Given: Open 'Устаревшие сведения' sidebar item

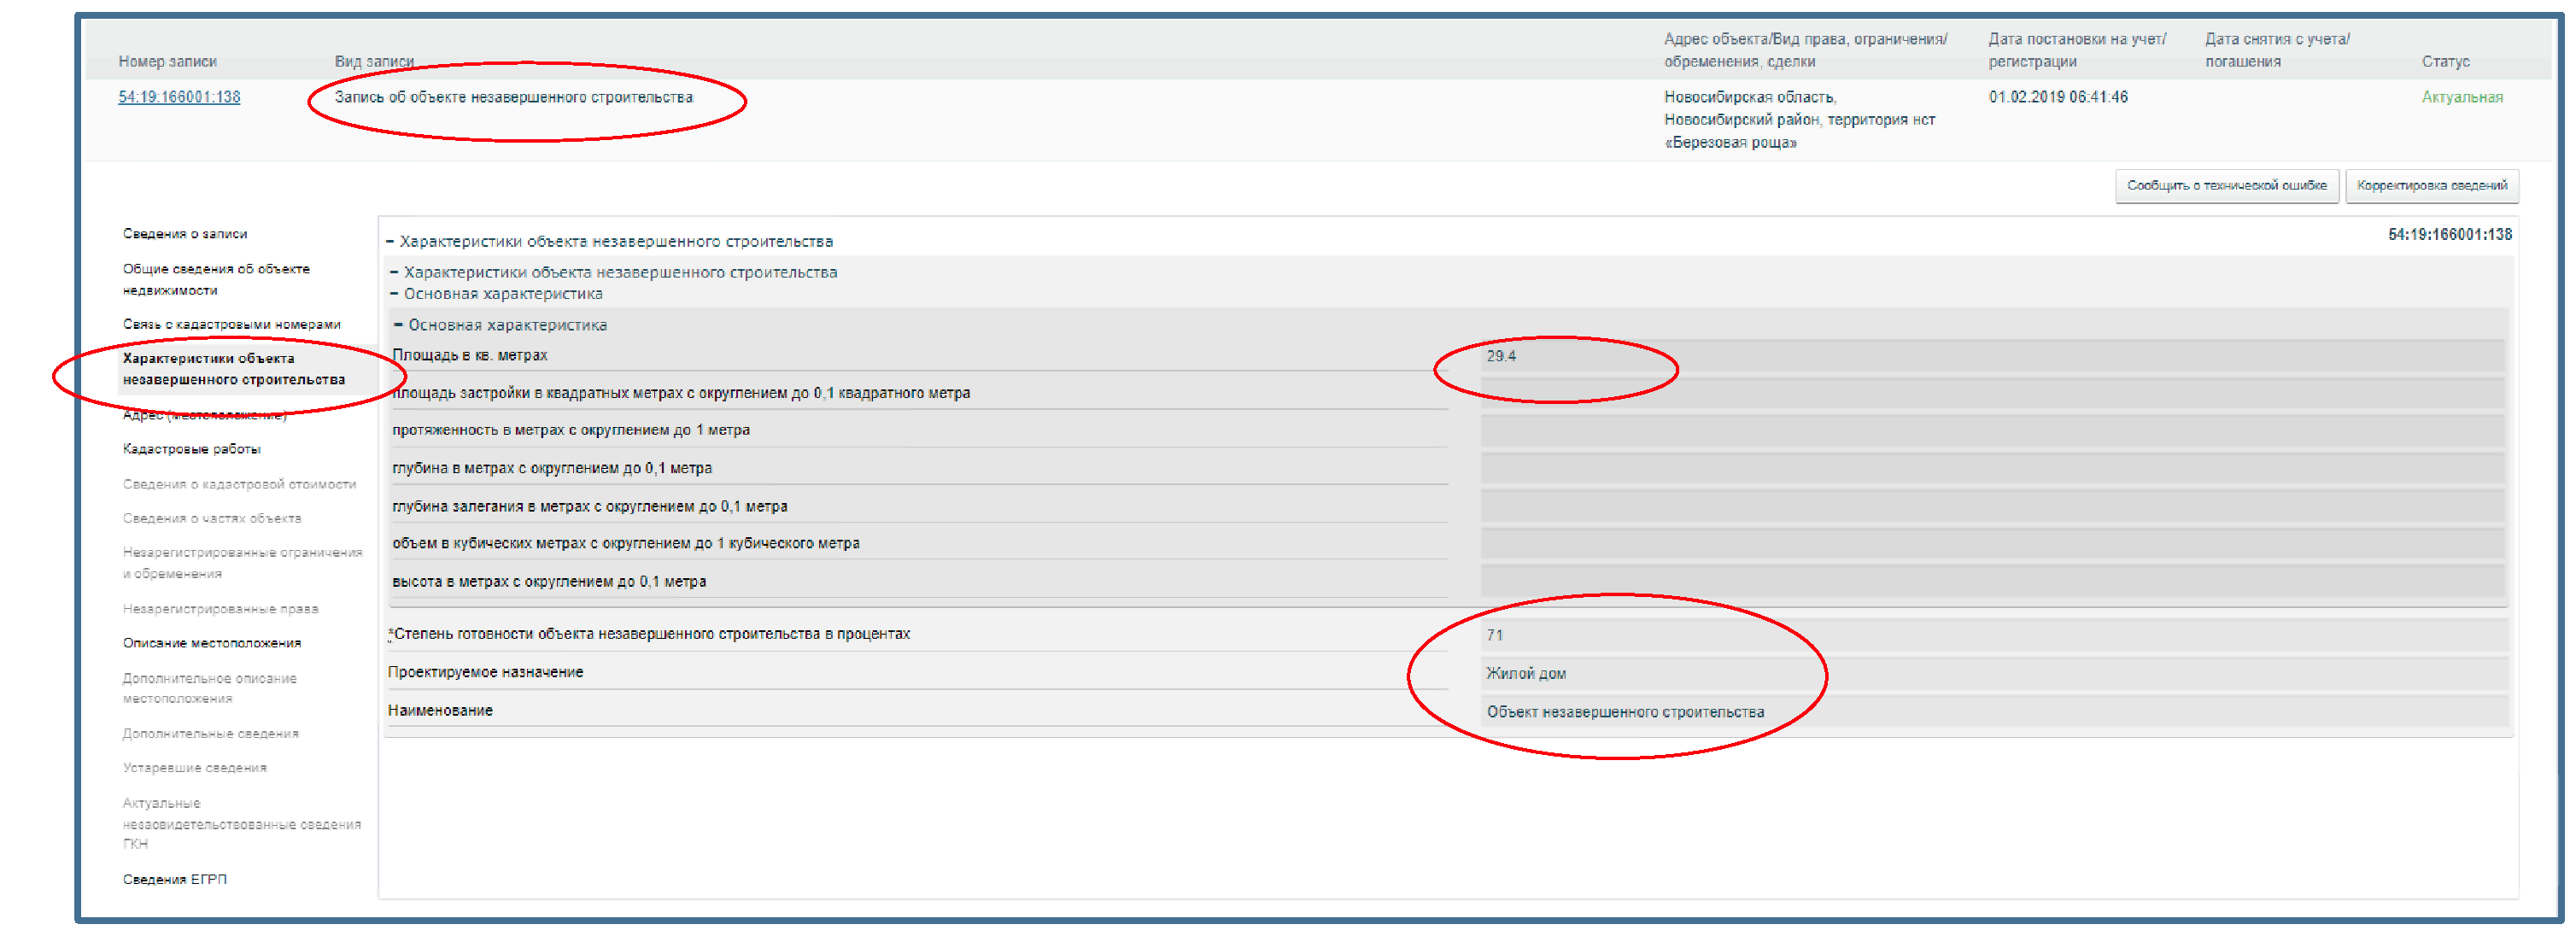Looking at the screenshot, I should (195, 768).
